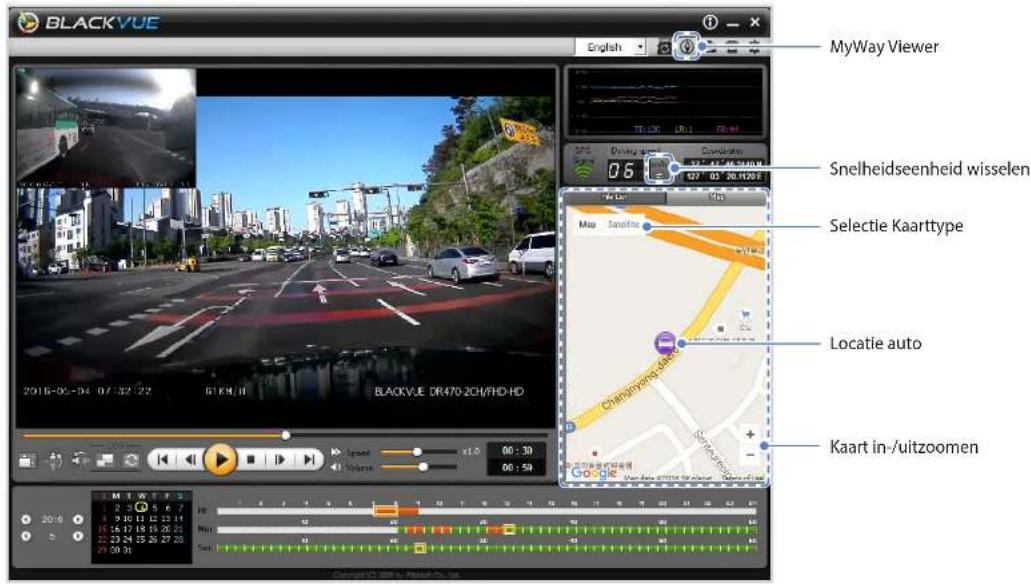The width and height of the screenshot is (1031, 584).
Task: Click the purple car location marker
Action: click(x=665, y=343)
